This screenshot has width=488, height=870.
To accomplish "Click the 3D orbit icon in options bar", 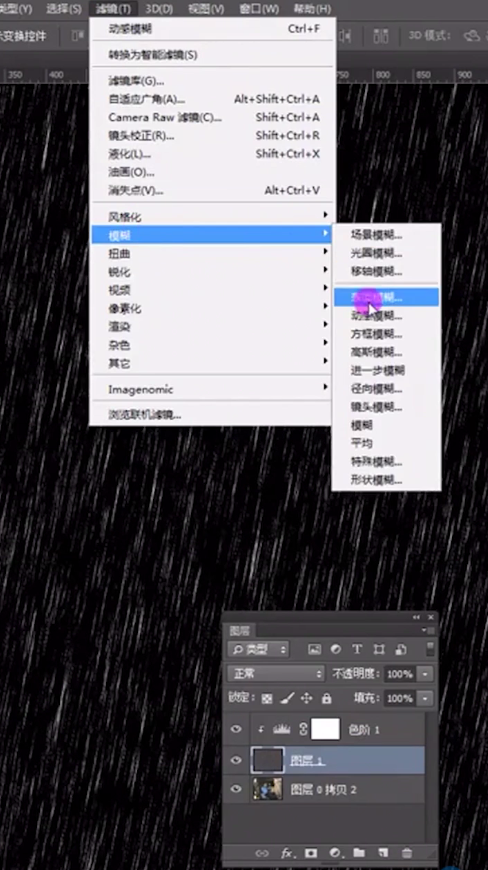I will click(x=472, y=37).
